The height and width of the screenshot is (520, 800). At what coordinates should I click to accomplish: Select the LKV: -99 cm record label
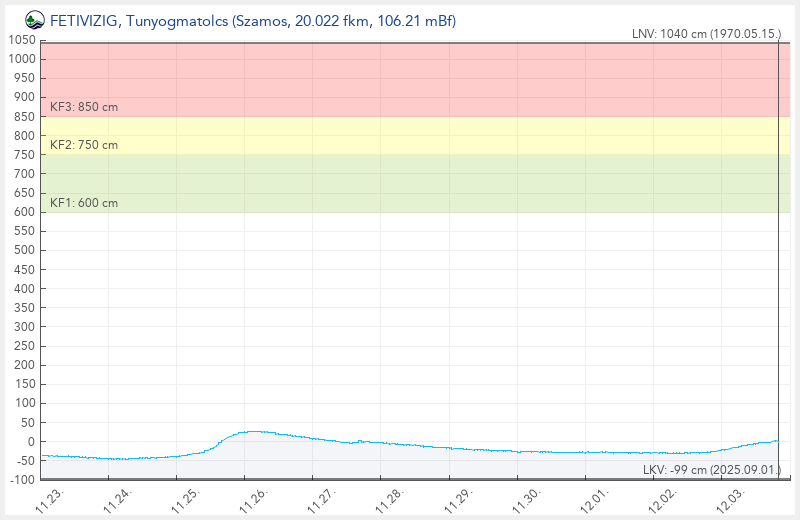coord(710,470)
